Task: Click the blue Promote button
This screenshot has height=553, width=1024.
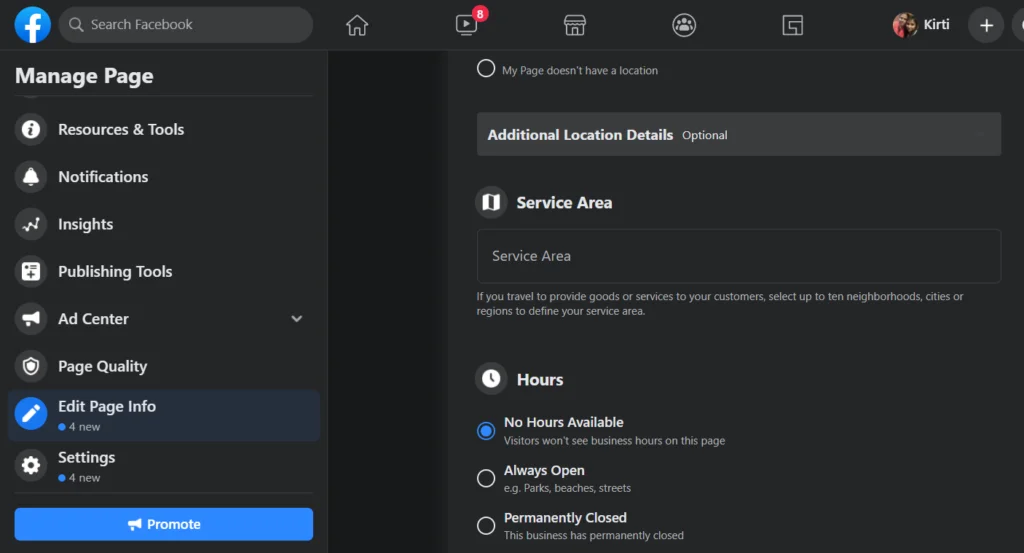Action: 164,524
